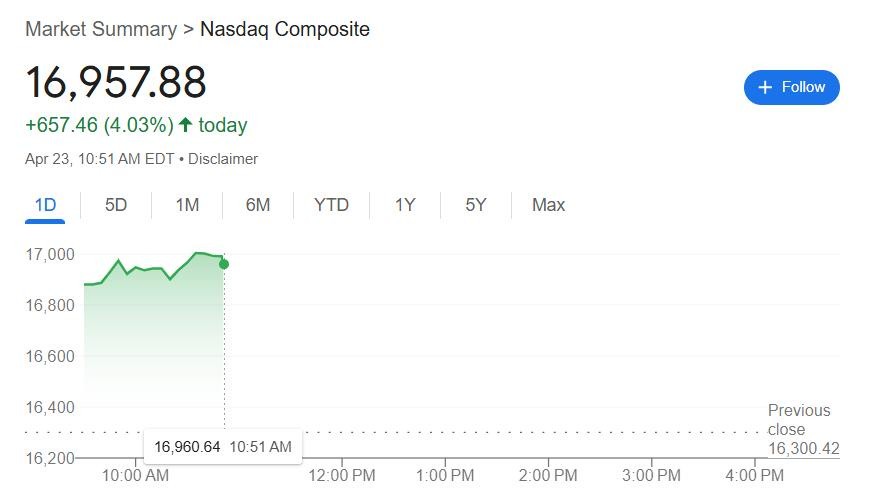Click the 12:00 PM axis marker
The image size is (873, 496).
click(x=342, y=475)
